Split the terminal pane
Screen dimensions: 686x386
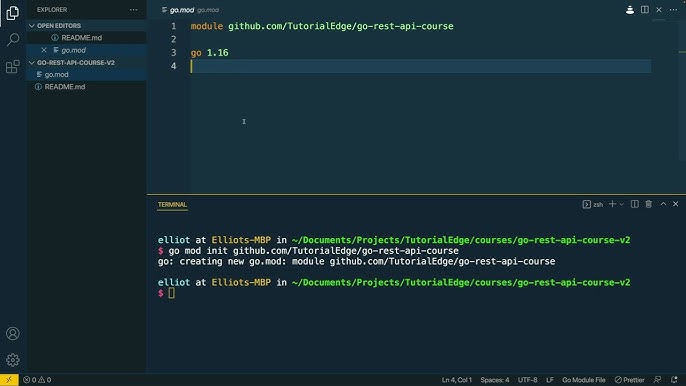tap(634, 204)
